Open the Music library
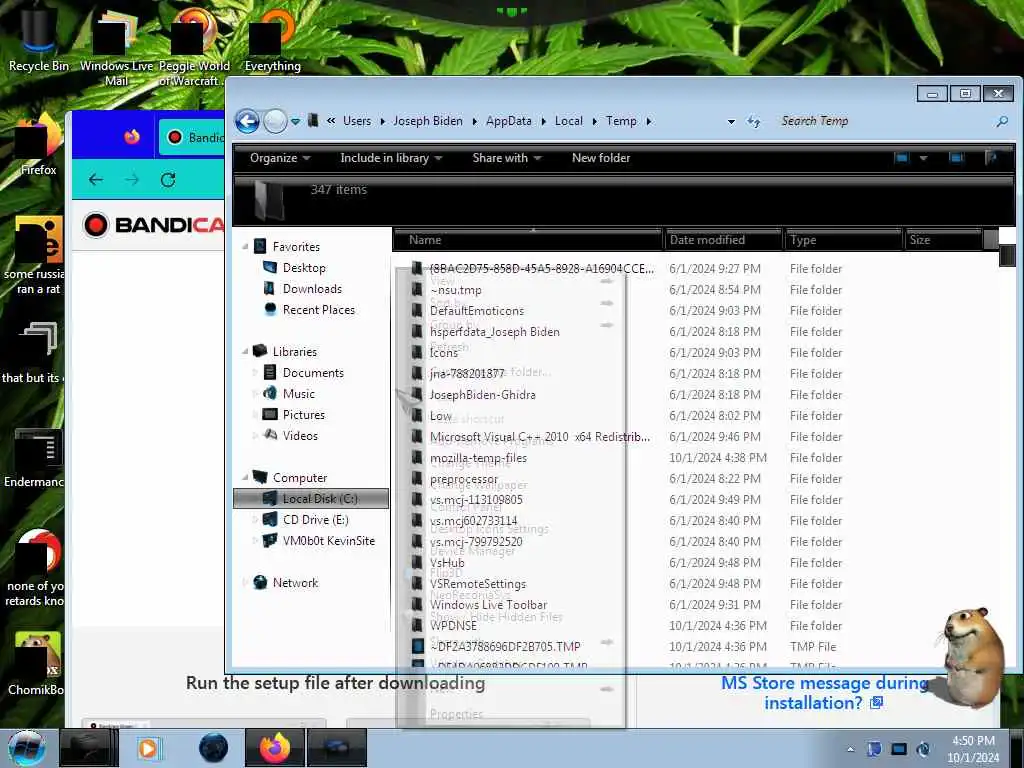 pos(298,393)
